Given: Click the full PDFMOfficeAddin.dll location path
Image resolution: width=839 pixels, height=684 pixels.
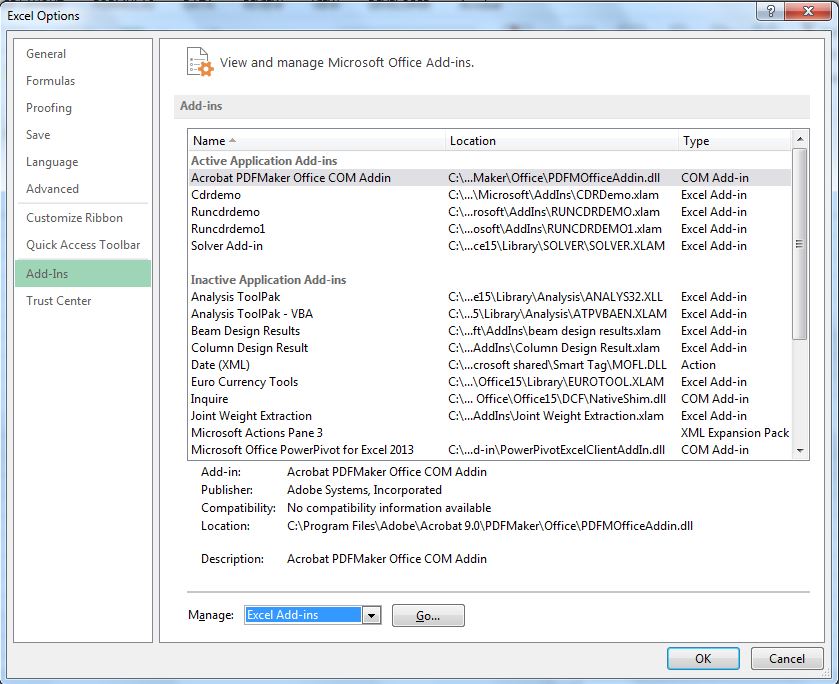Looking at the screenshot, I should tap(490, 526).
